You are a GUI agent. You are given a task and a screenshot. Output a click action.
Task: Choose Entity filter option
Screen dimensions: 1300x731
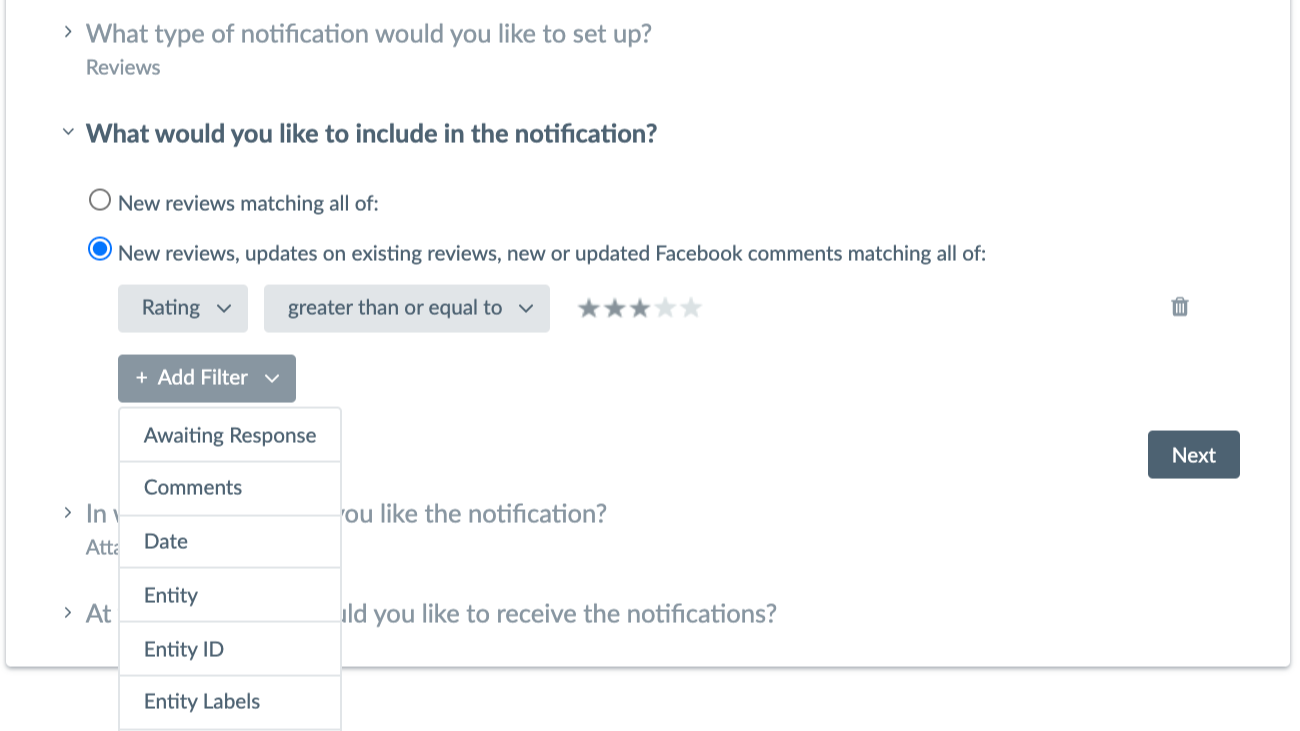point(230,595)
